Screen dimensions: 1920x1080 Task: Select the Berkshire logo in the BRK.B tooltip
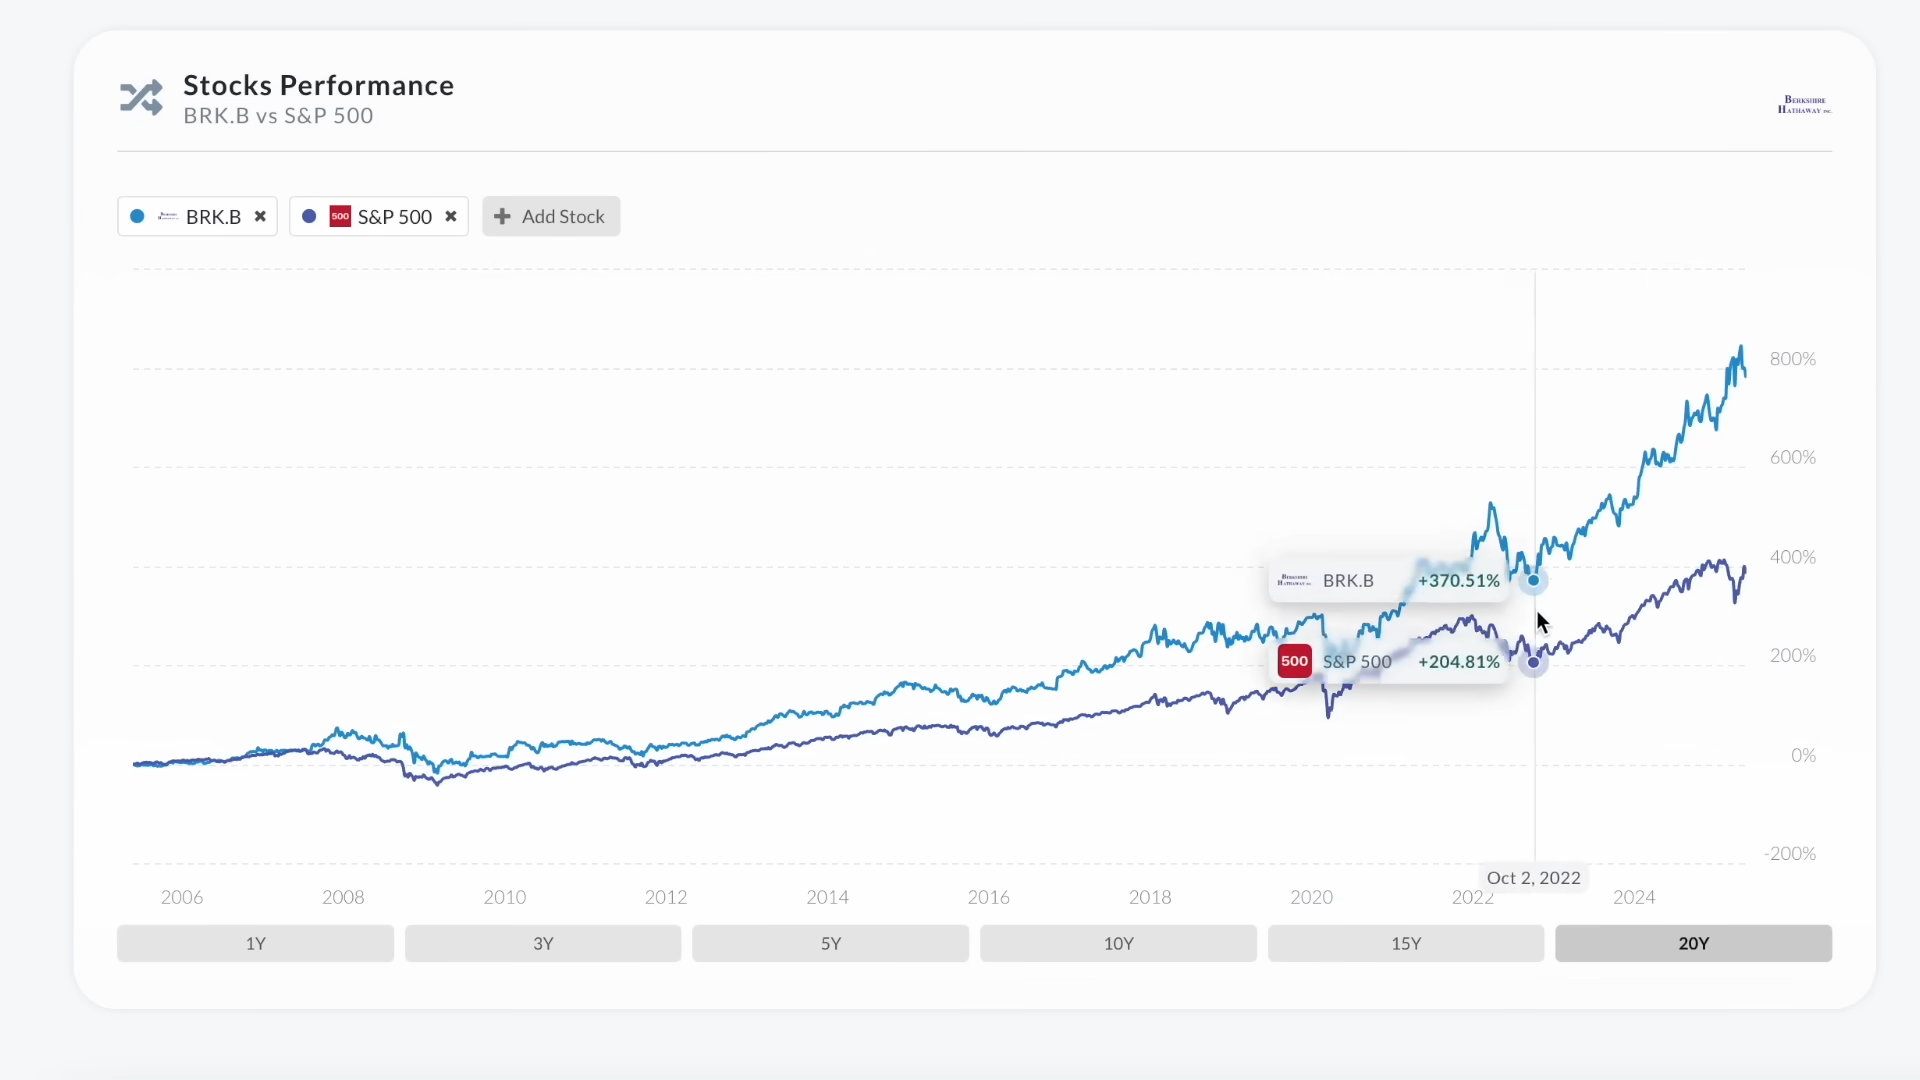point(1294,580)
